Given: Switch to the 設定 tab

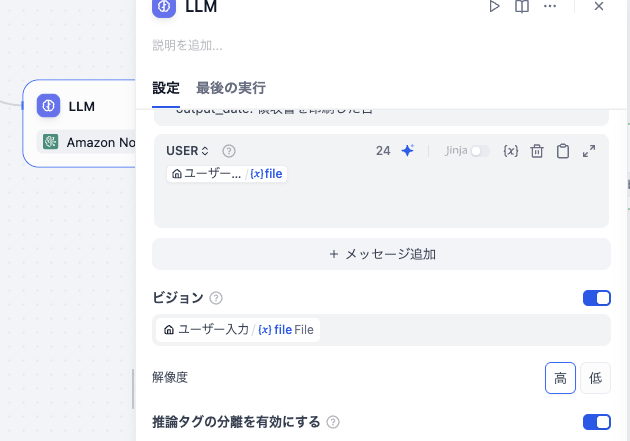Looking at the screenshot, I should click(x=166, y=88).
